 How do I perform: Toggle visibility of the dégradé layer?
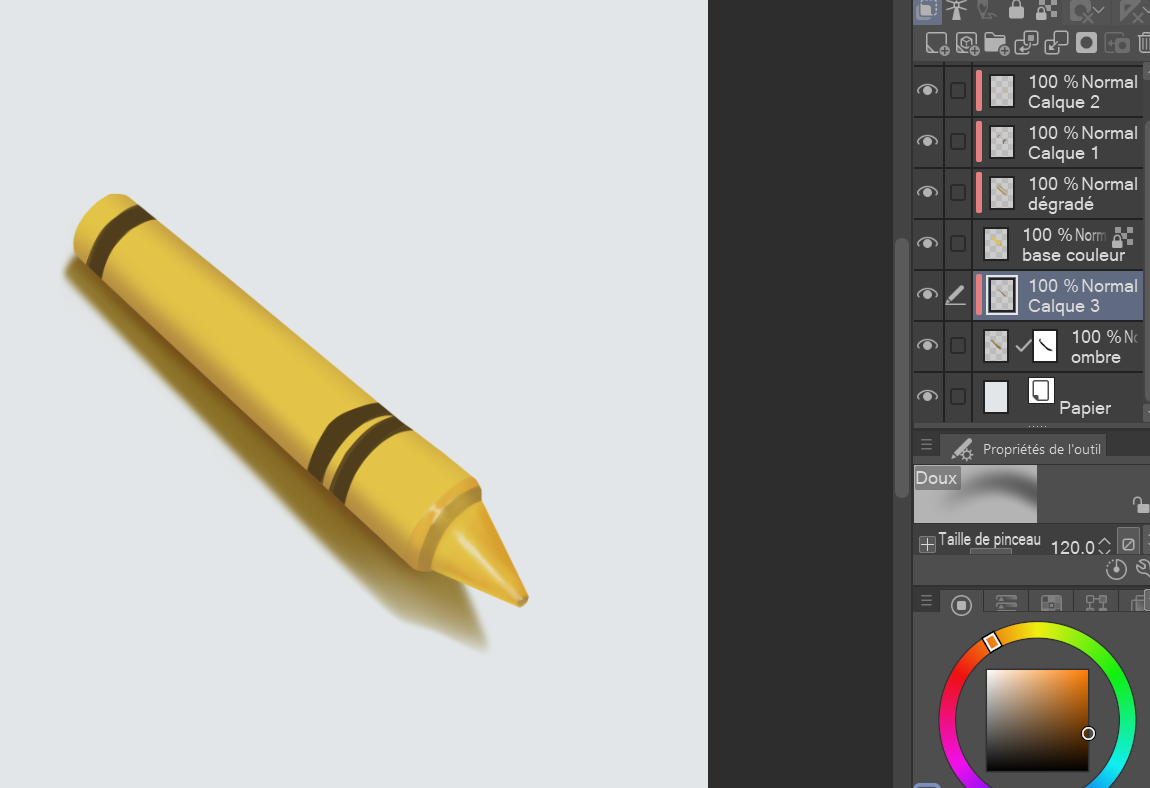[x=928, y=192]
